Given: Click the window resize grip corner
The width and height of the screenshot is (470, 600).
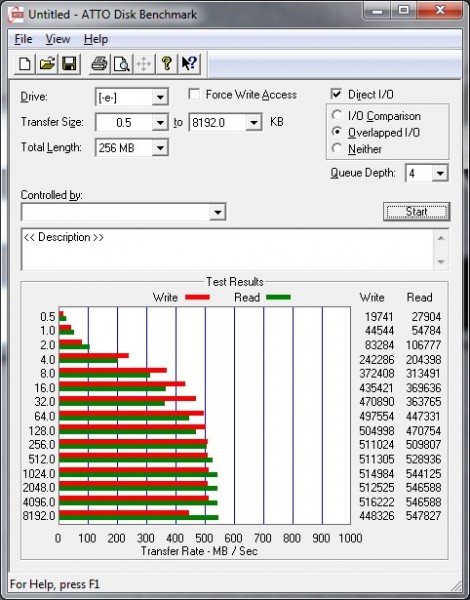Looking at the screenshot, I should pyautogui.click(x=455, y=585).
